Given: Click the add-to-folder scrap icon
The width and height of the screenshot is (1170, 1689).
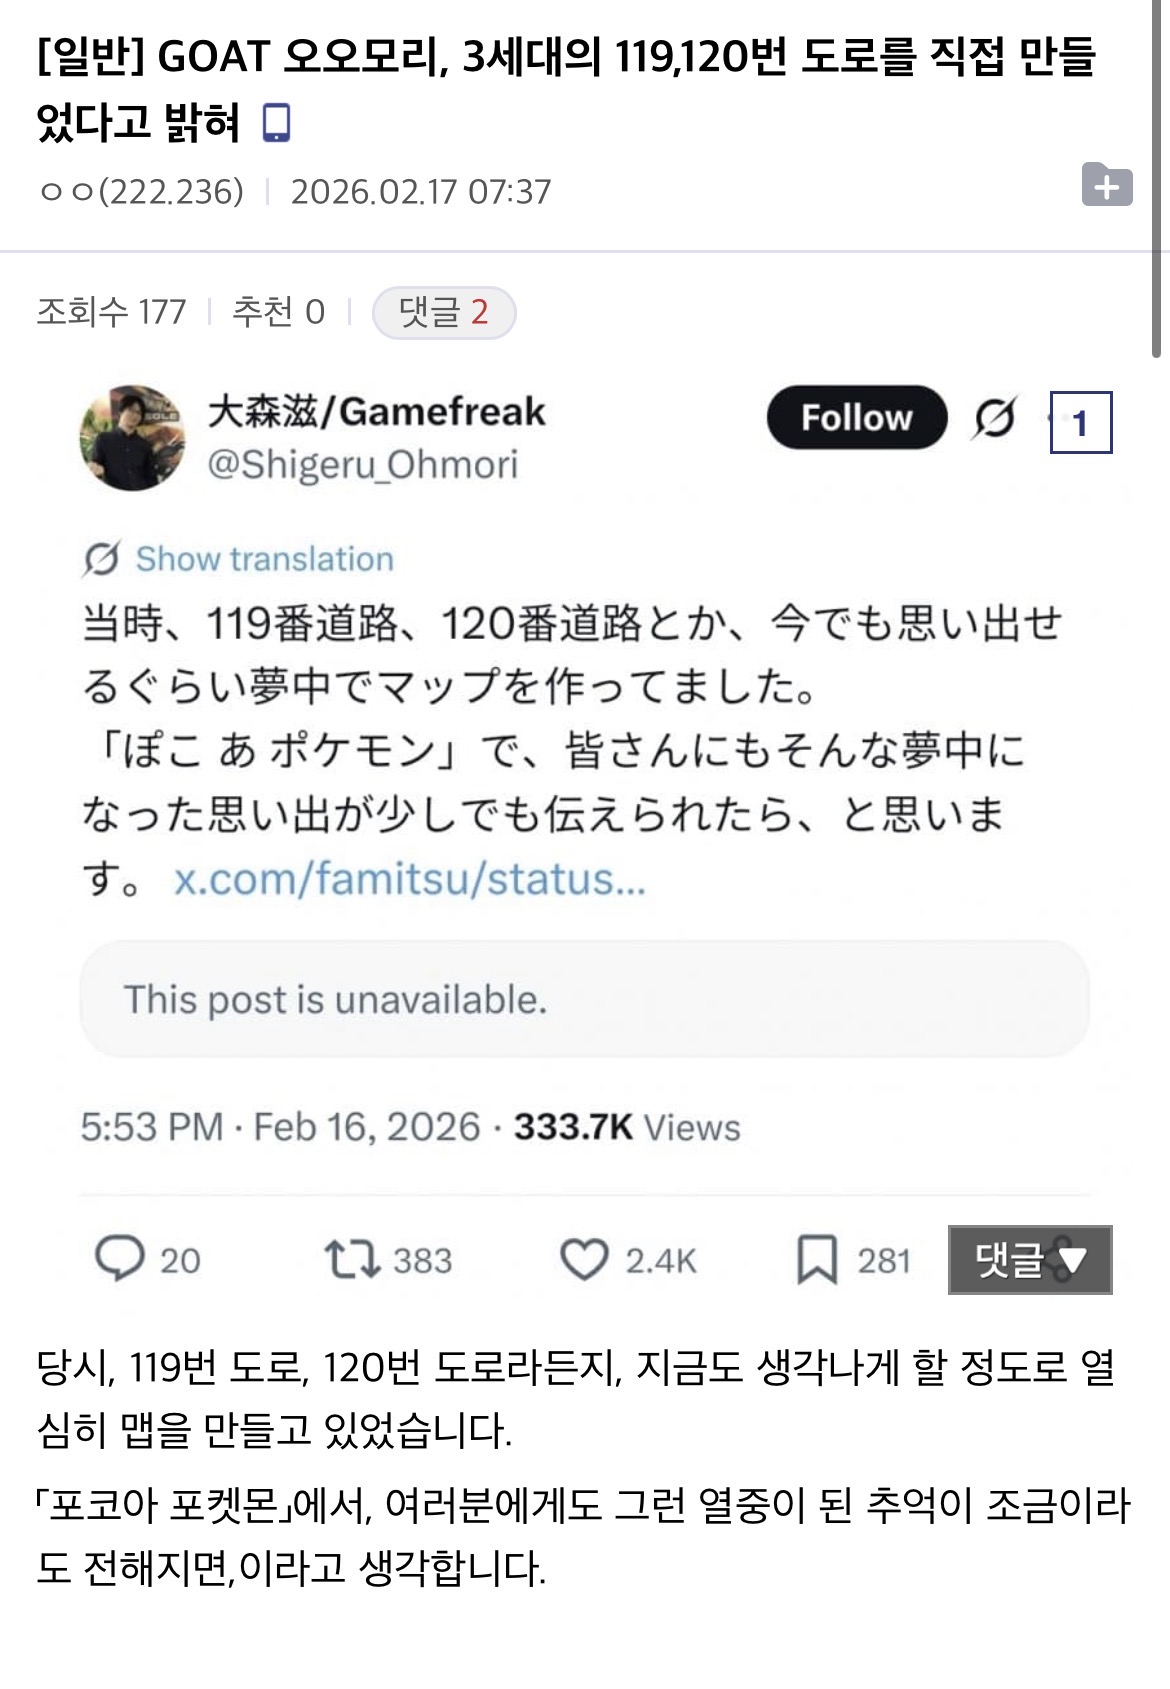Looking at the screenshot, I should coord(1107,185).
